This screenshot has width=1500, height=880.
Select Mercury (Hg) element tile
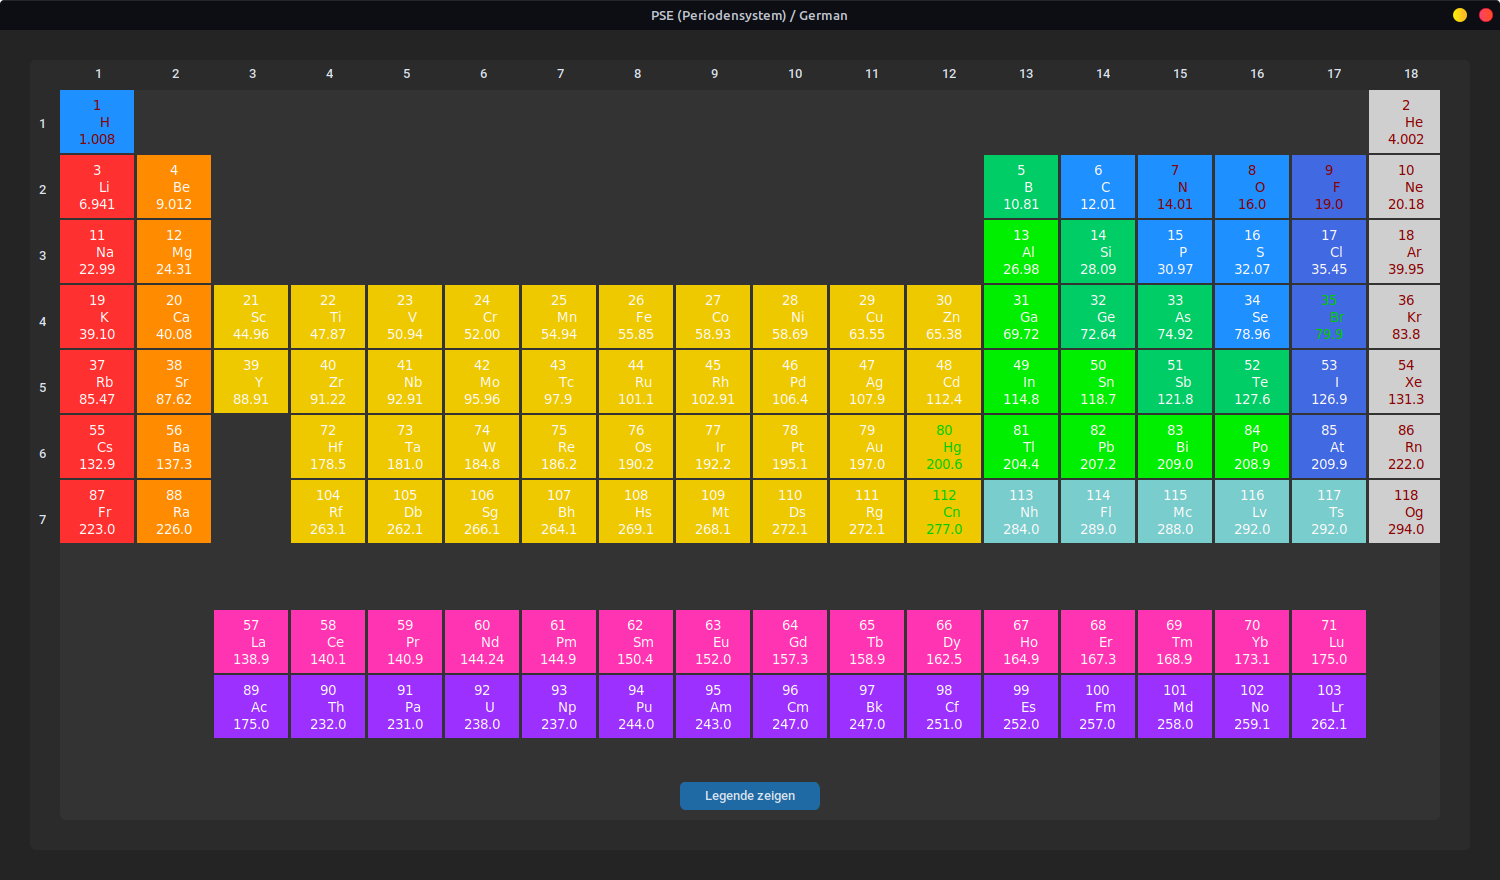(x=944, y=447)
